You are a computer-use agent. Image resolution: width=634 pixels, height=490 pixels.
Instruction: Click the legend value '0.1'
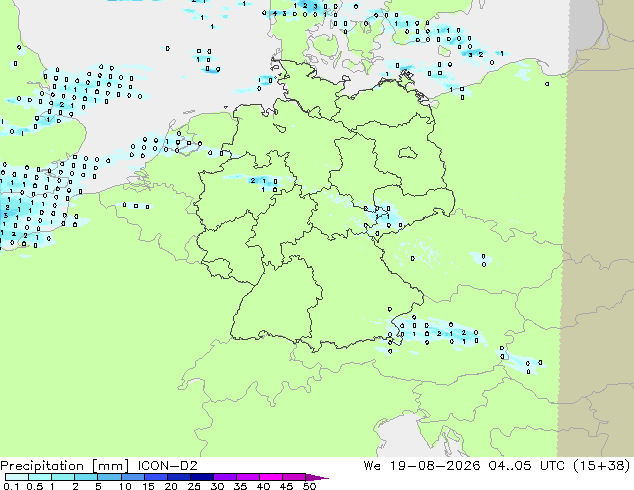pos(11,486)
